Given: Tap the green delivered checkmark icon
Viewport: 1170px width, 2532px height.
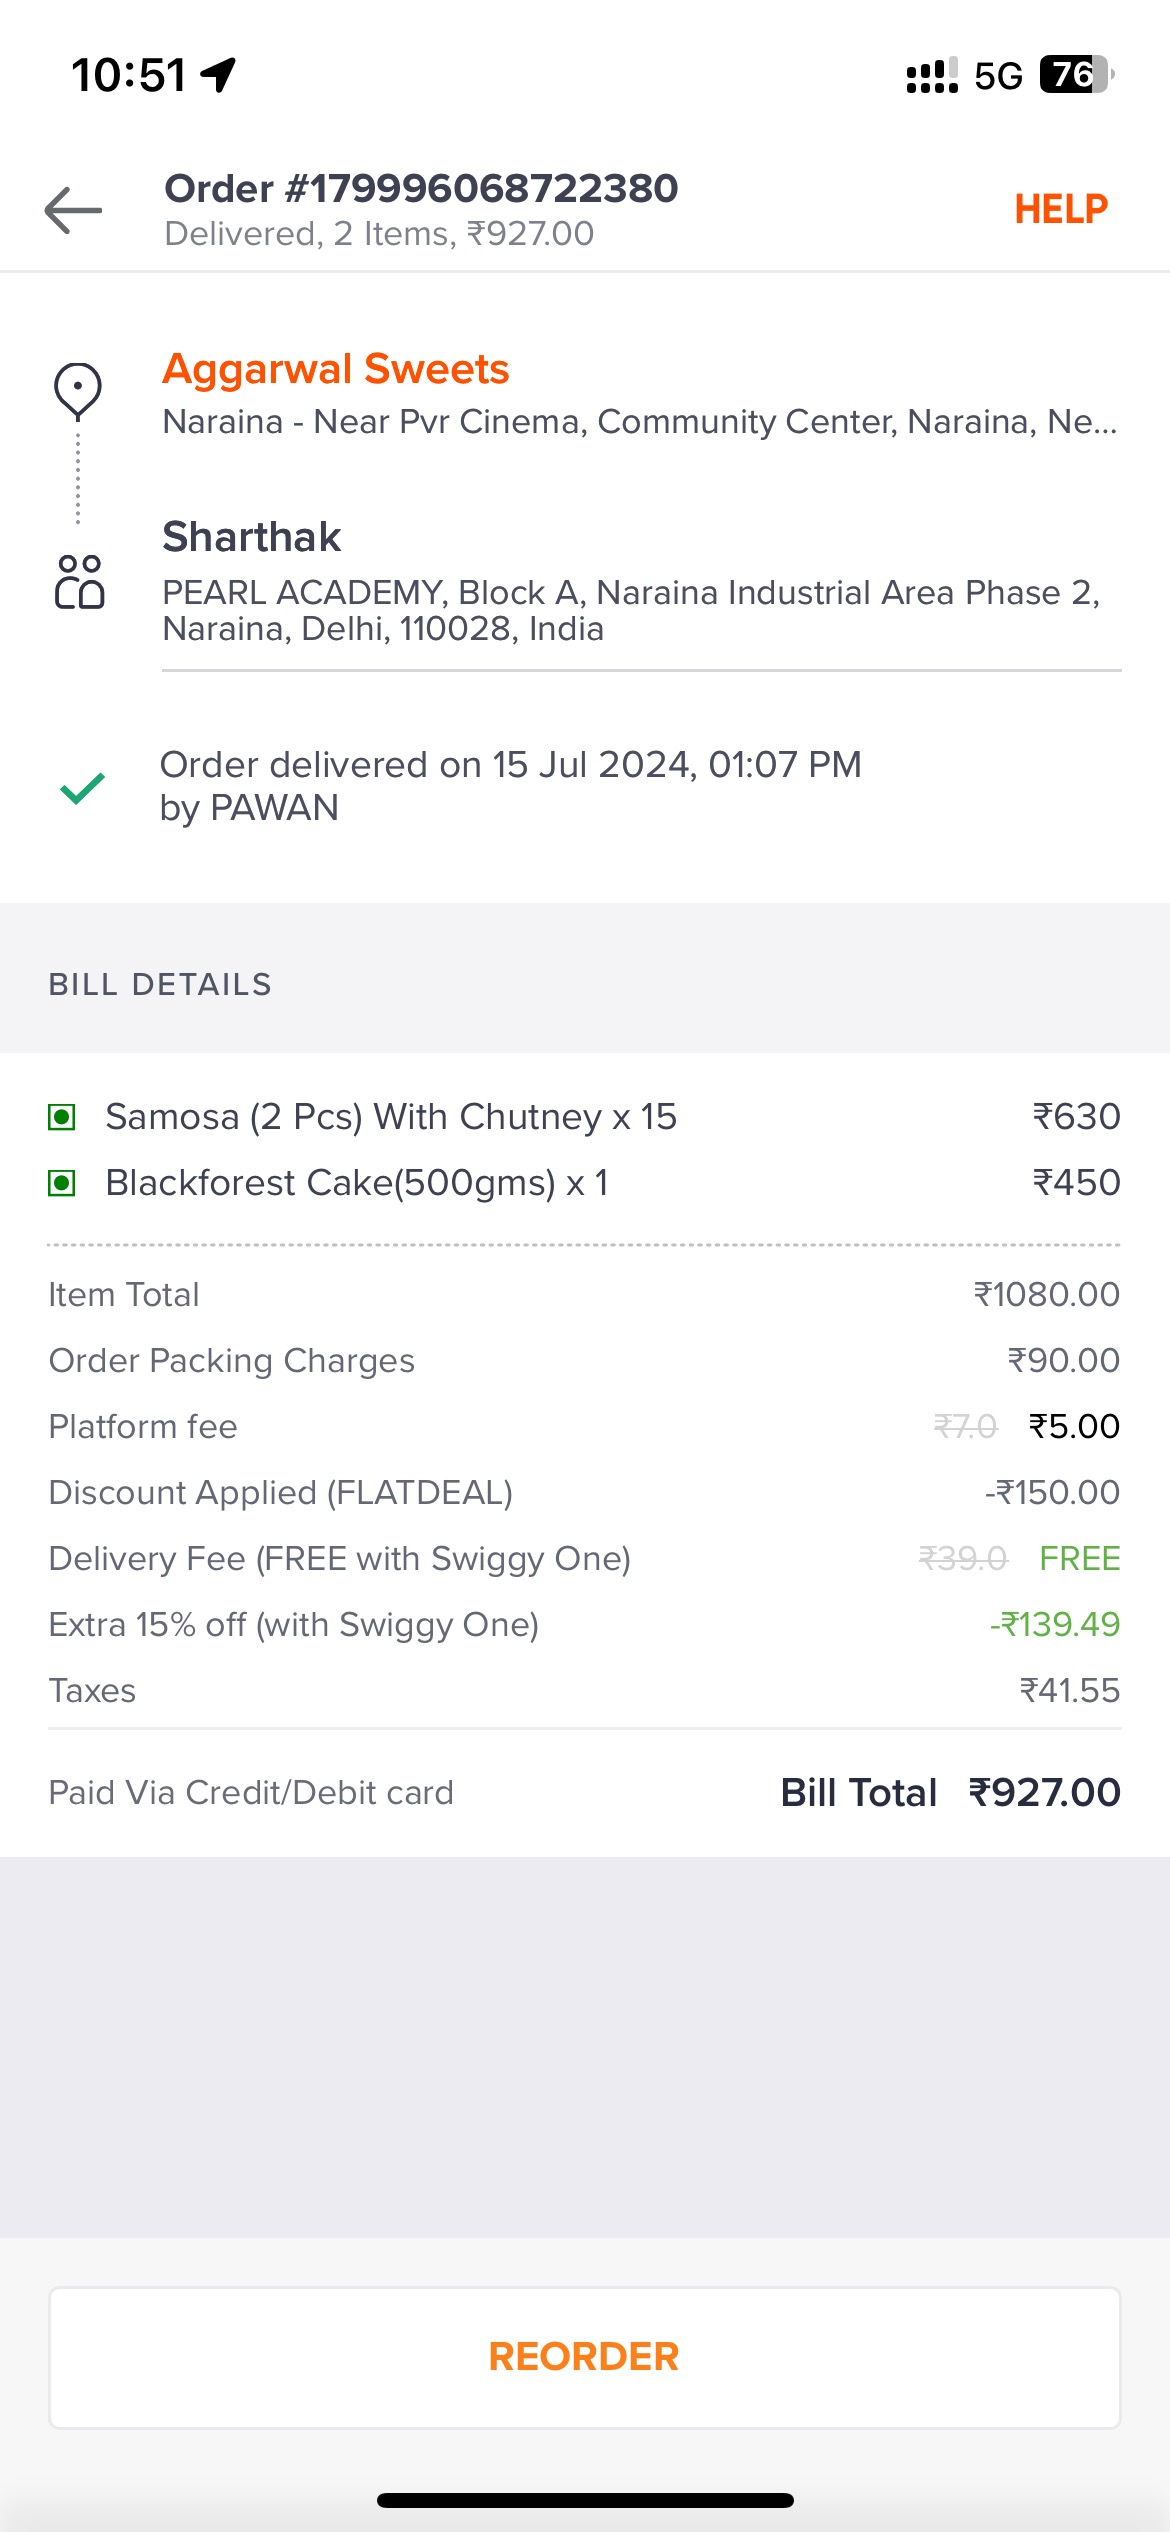Looking at the screenshot, I should click(x=82, y=788).
